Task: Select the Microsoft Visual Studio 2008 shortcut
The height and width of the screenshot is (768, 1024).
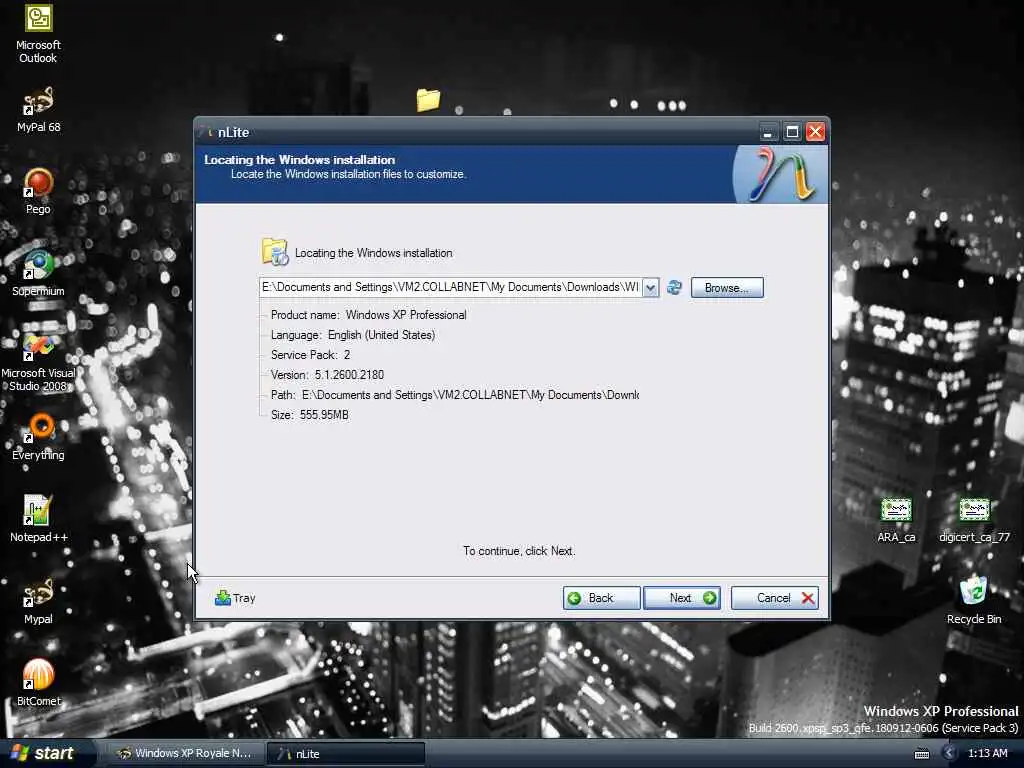Action: 38,362
